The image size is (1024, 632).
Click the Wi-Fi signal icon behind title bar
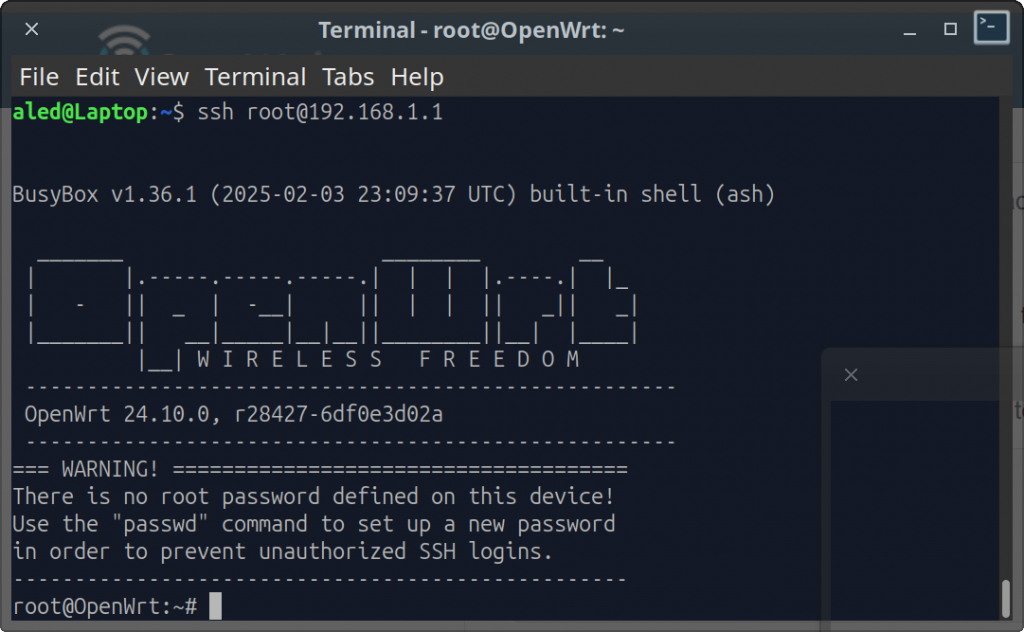click(x=124, y=40)
